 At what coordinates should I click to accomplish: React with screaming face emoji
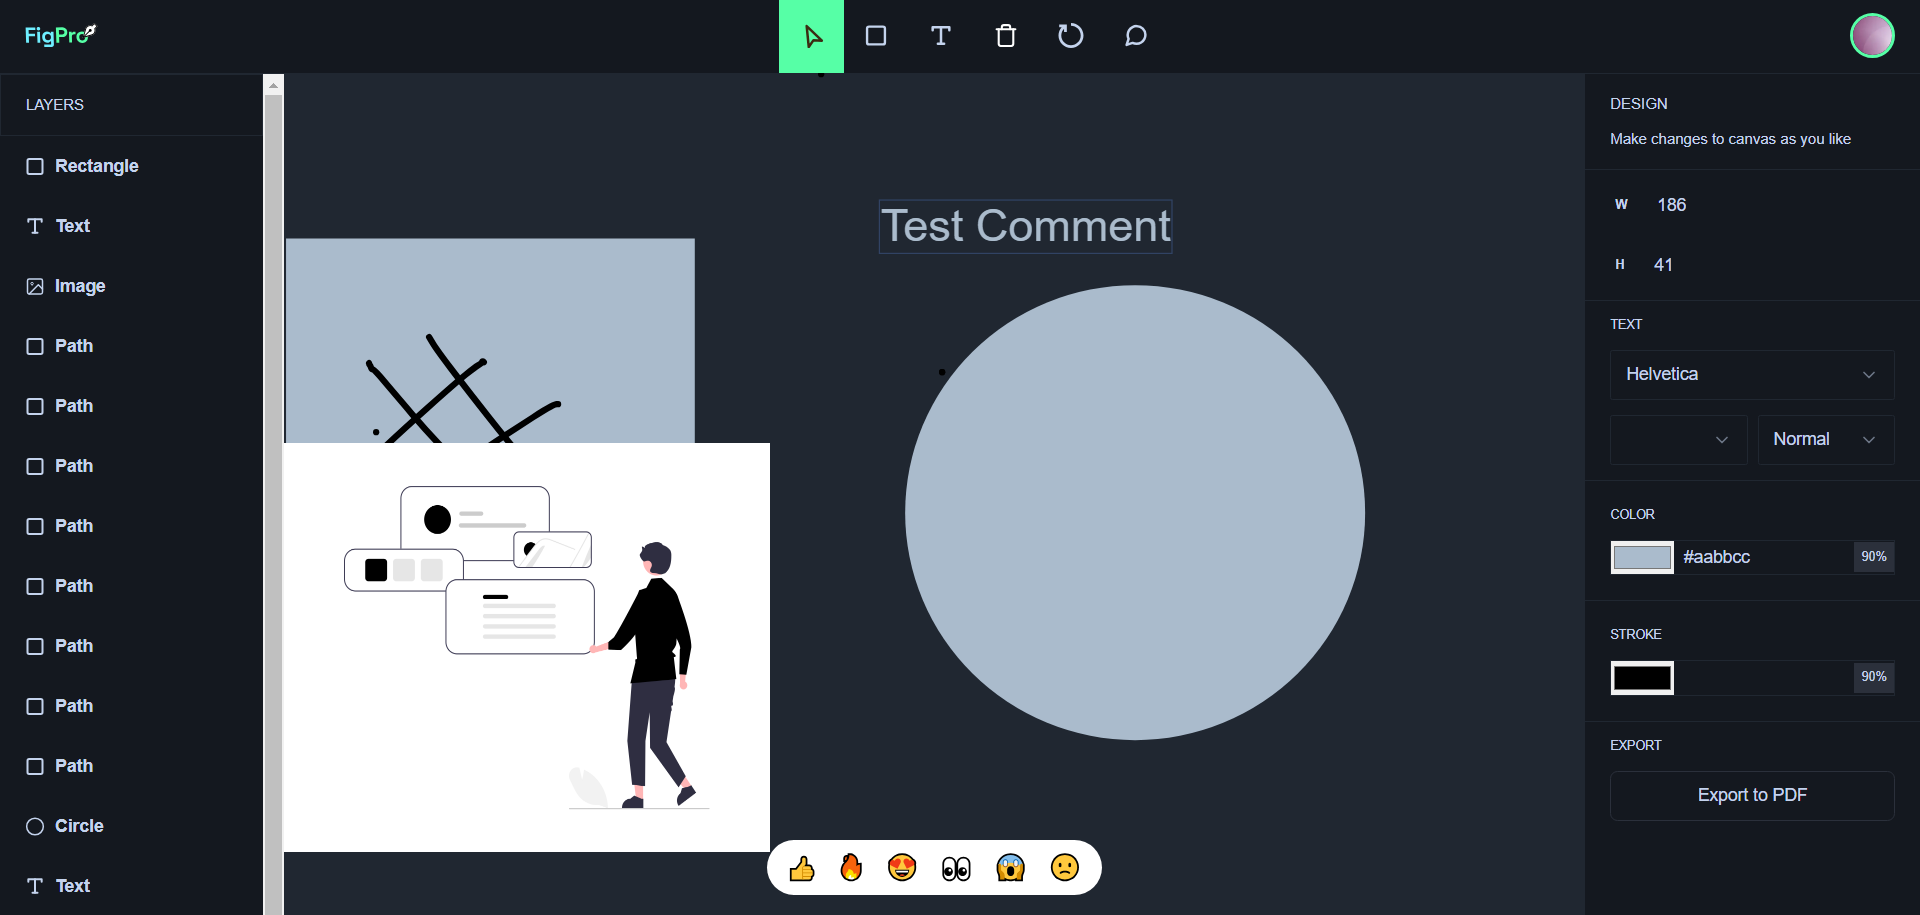click(1011, 867)
